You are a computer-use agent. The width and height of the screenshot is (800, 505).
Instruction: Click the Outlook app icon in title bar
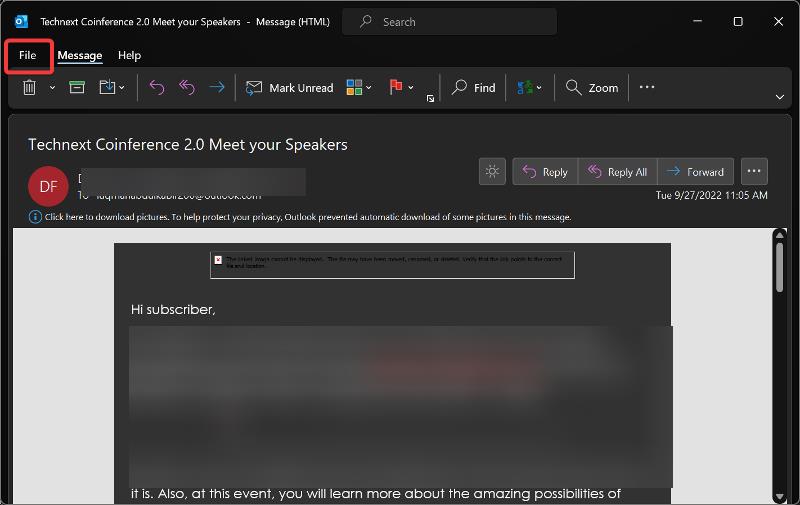[x=21, y=21]
